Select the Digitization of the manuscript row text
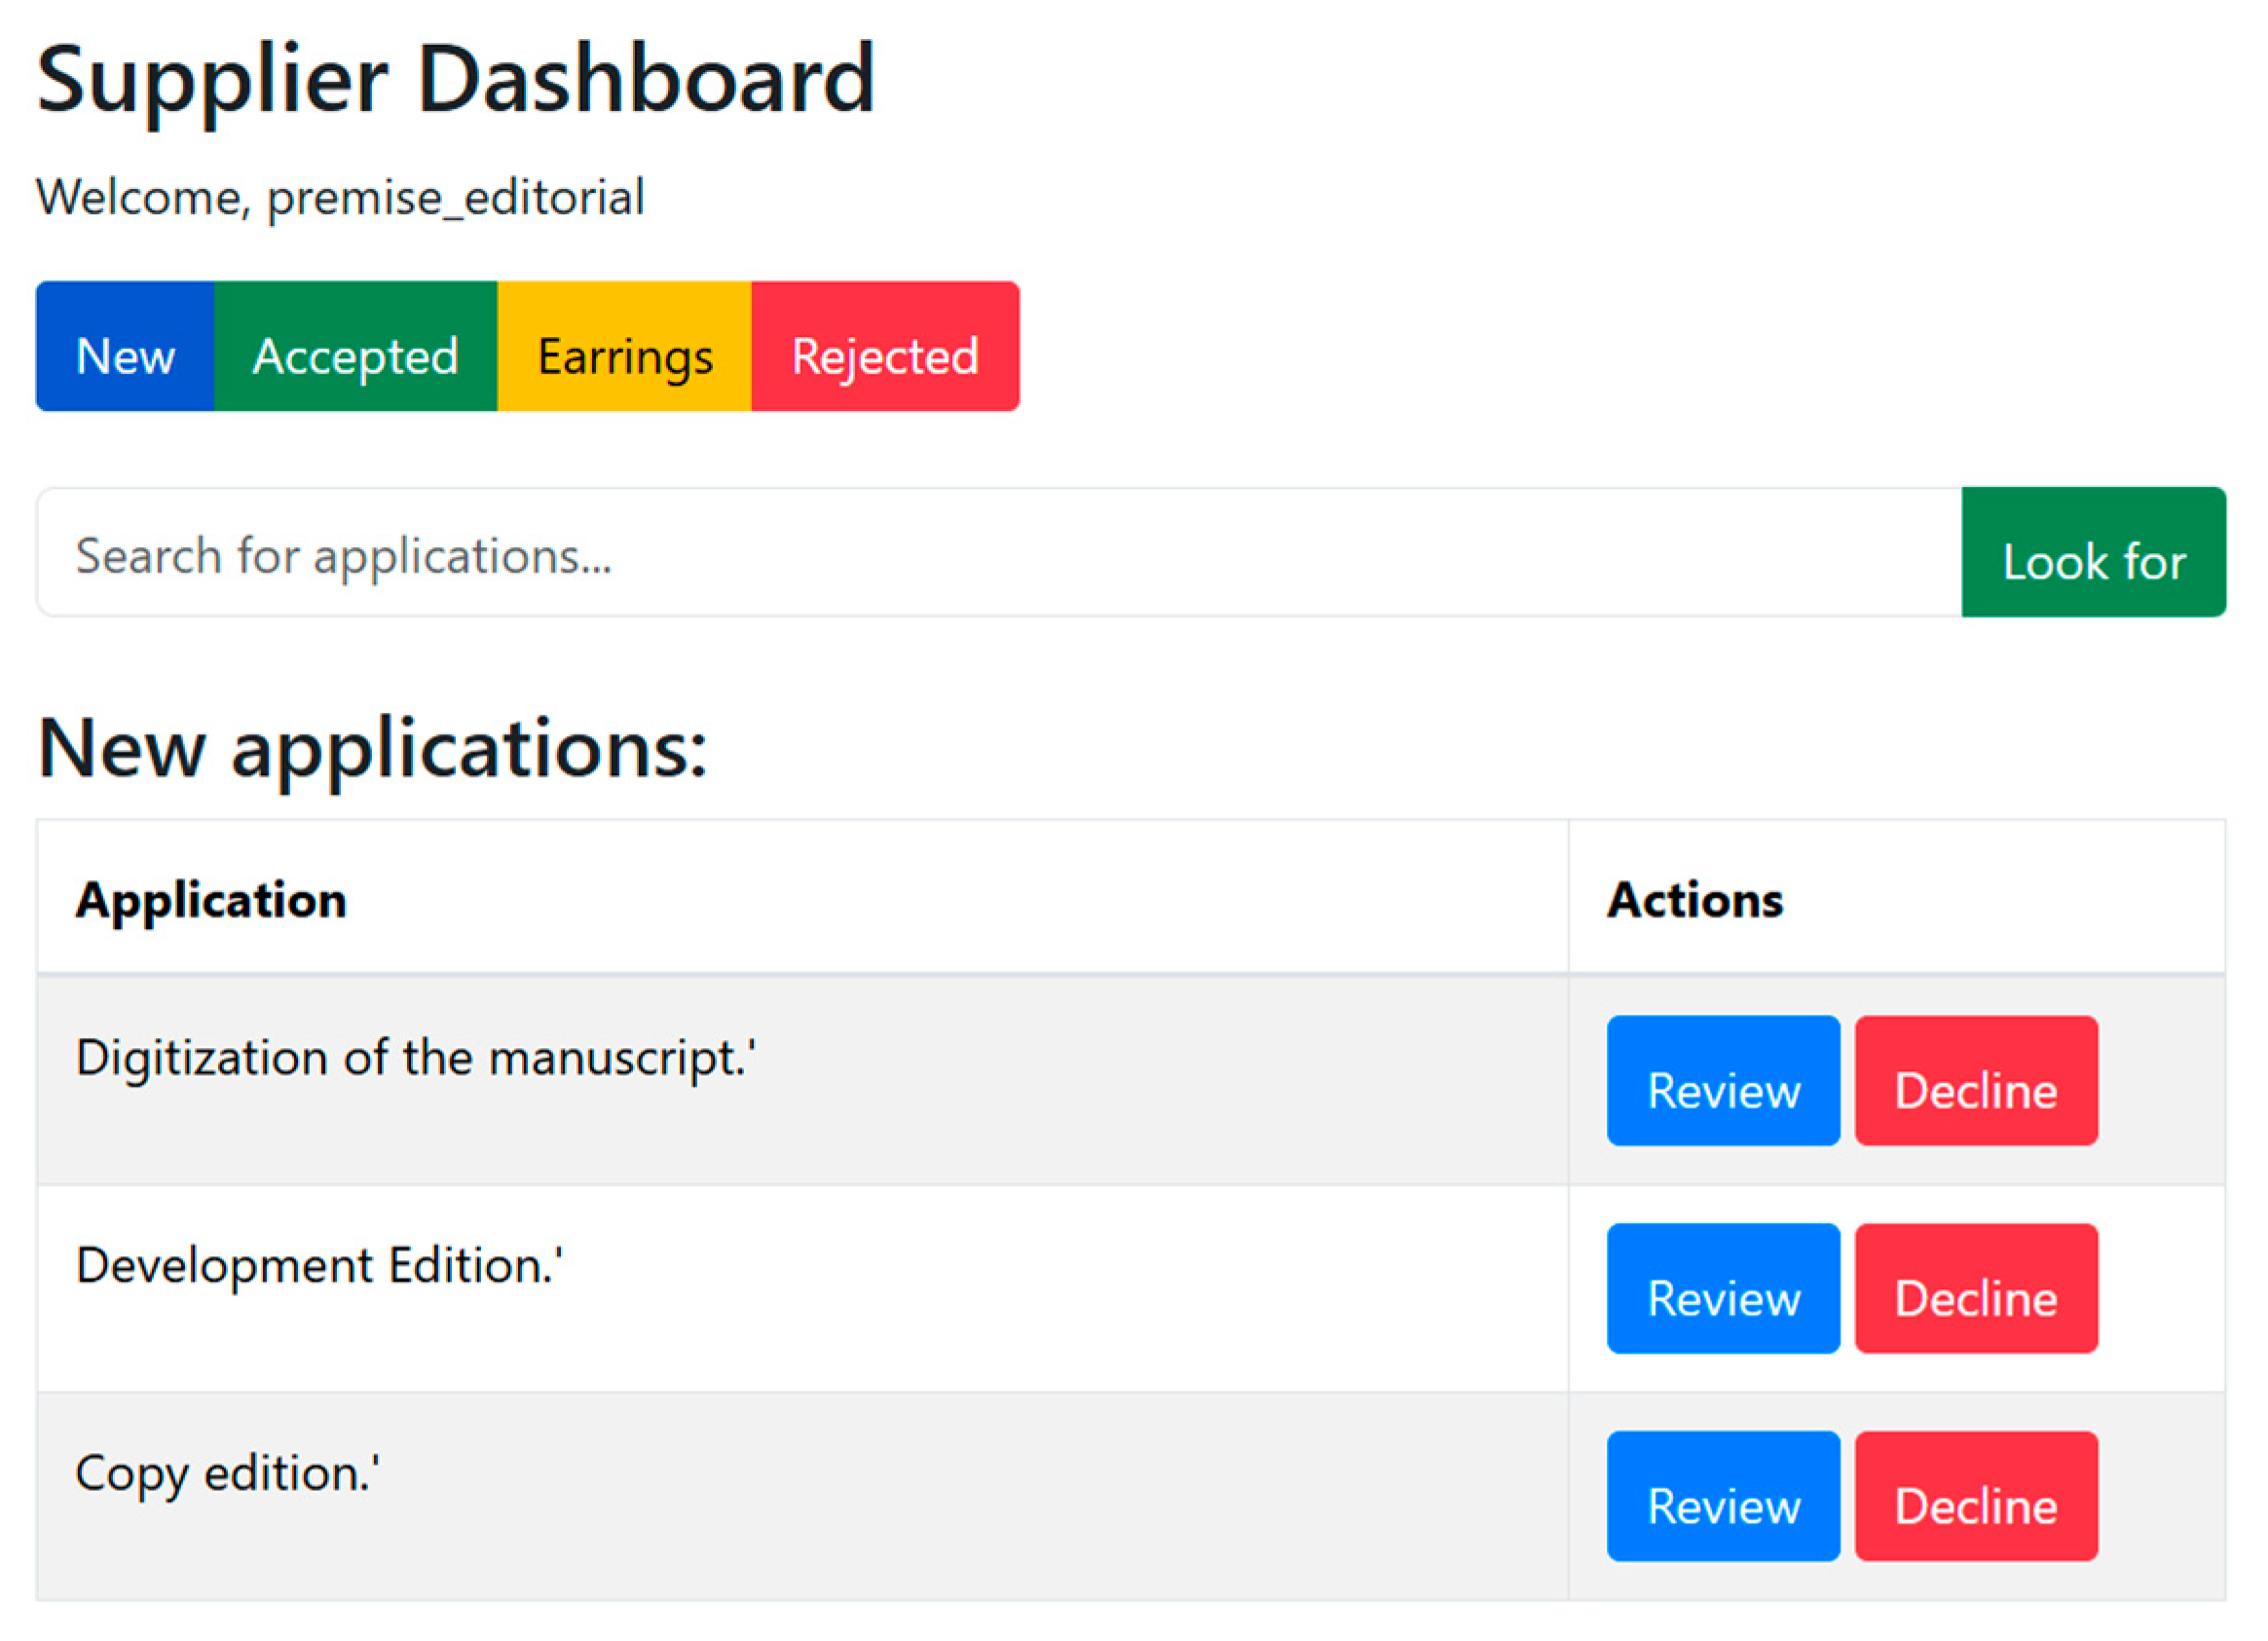Viewport: 2268px width, 1641px height. [x=415, y=1058]
